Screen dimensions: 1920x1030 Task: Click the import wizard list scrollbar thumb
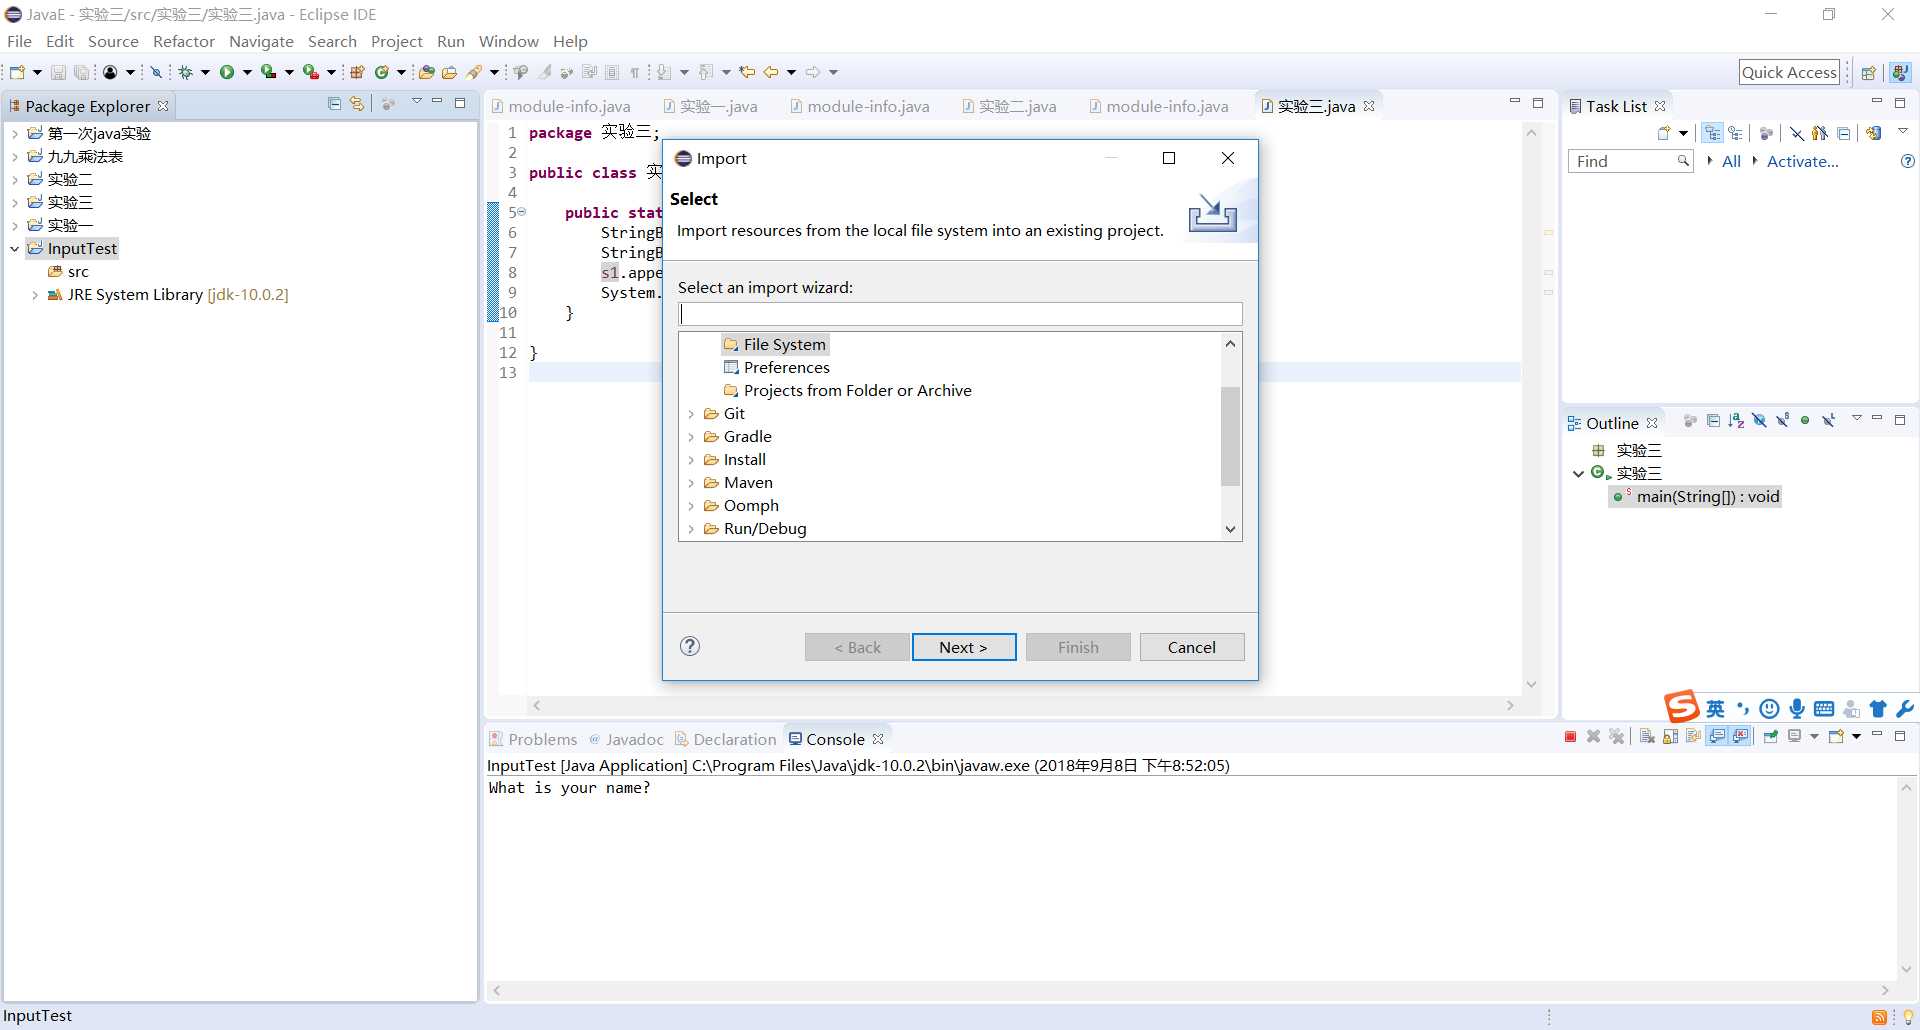[x=1230, y=436]
